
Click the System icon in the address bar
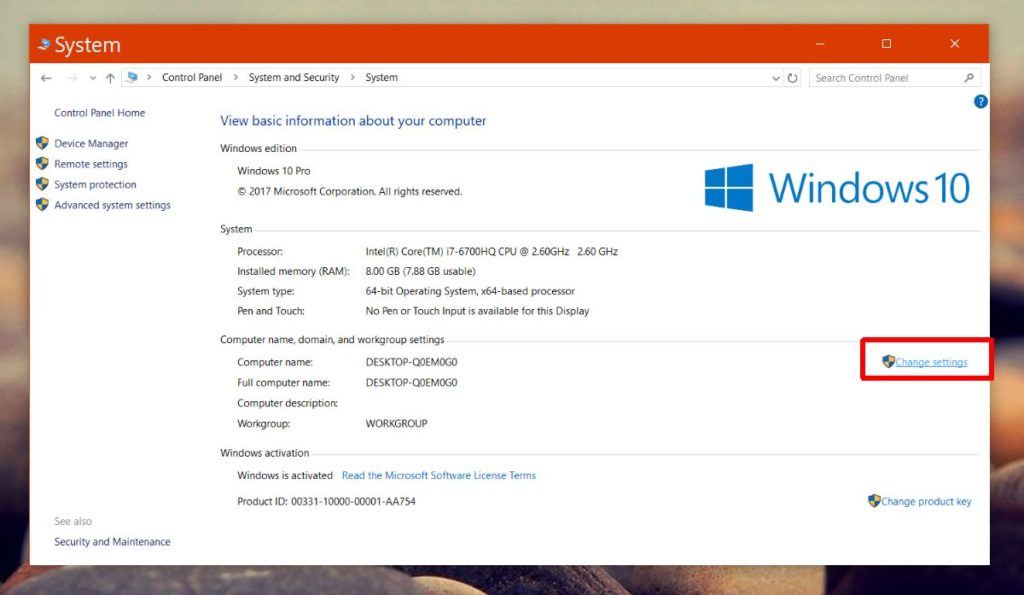coord(132,76)
